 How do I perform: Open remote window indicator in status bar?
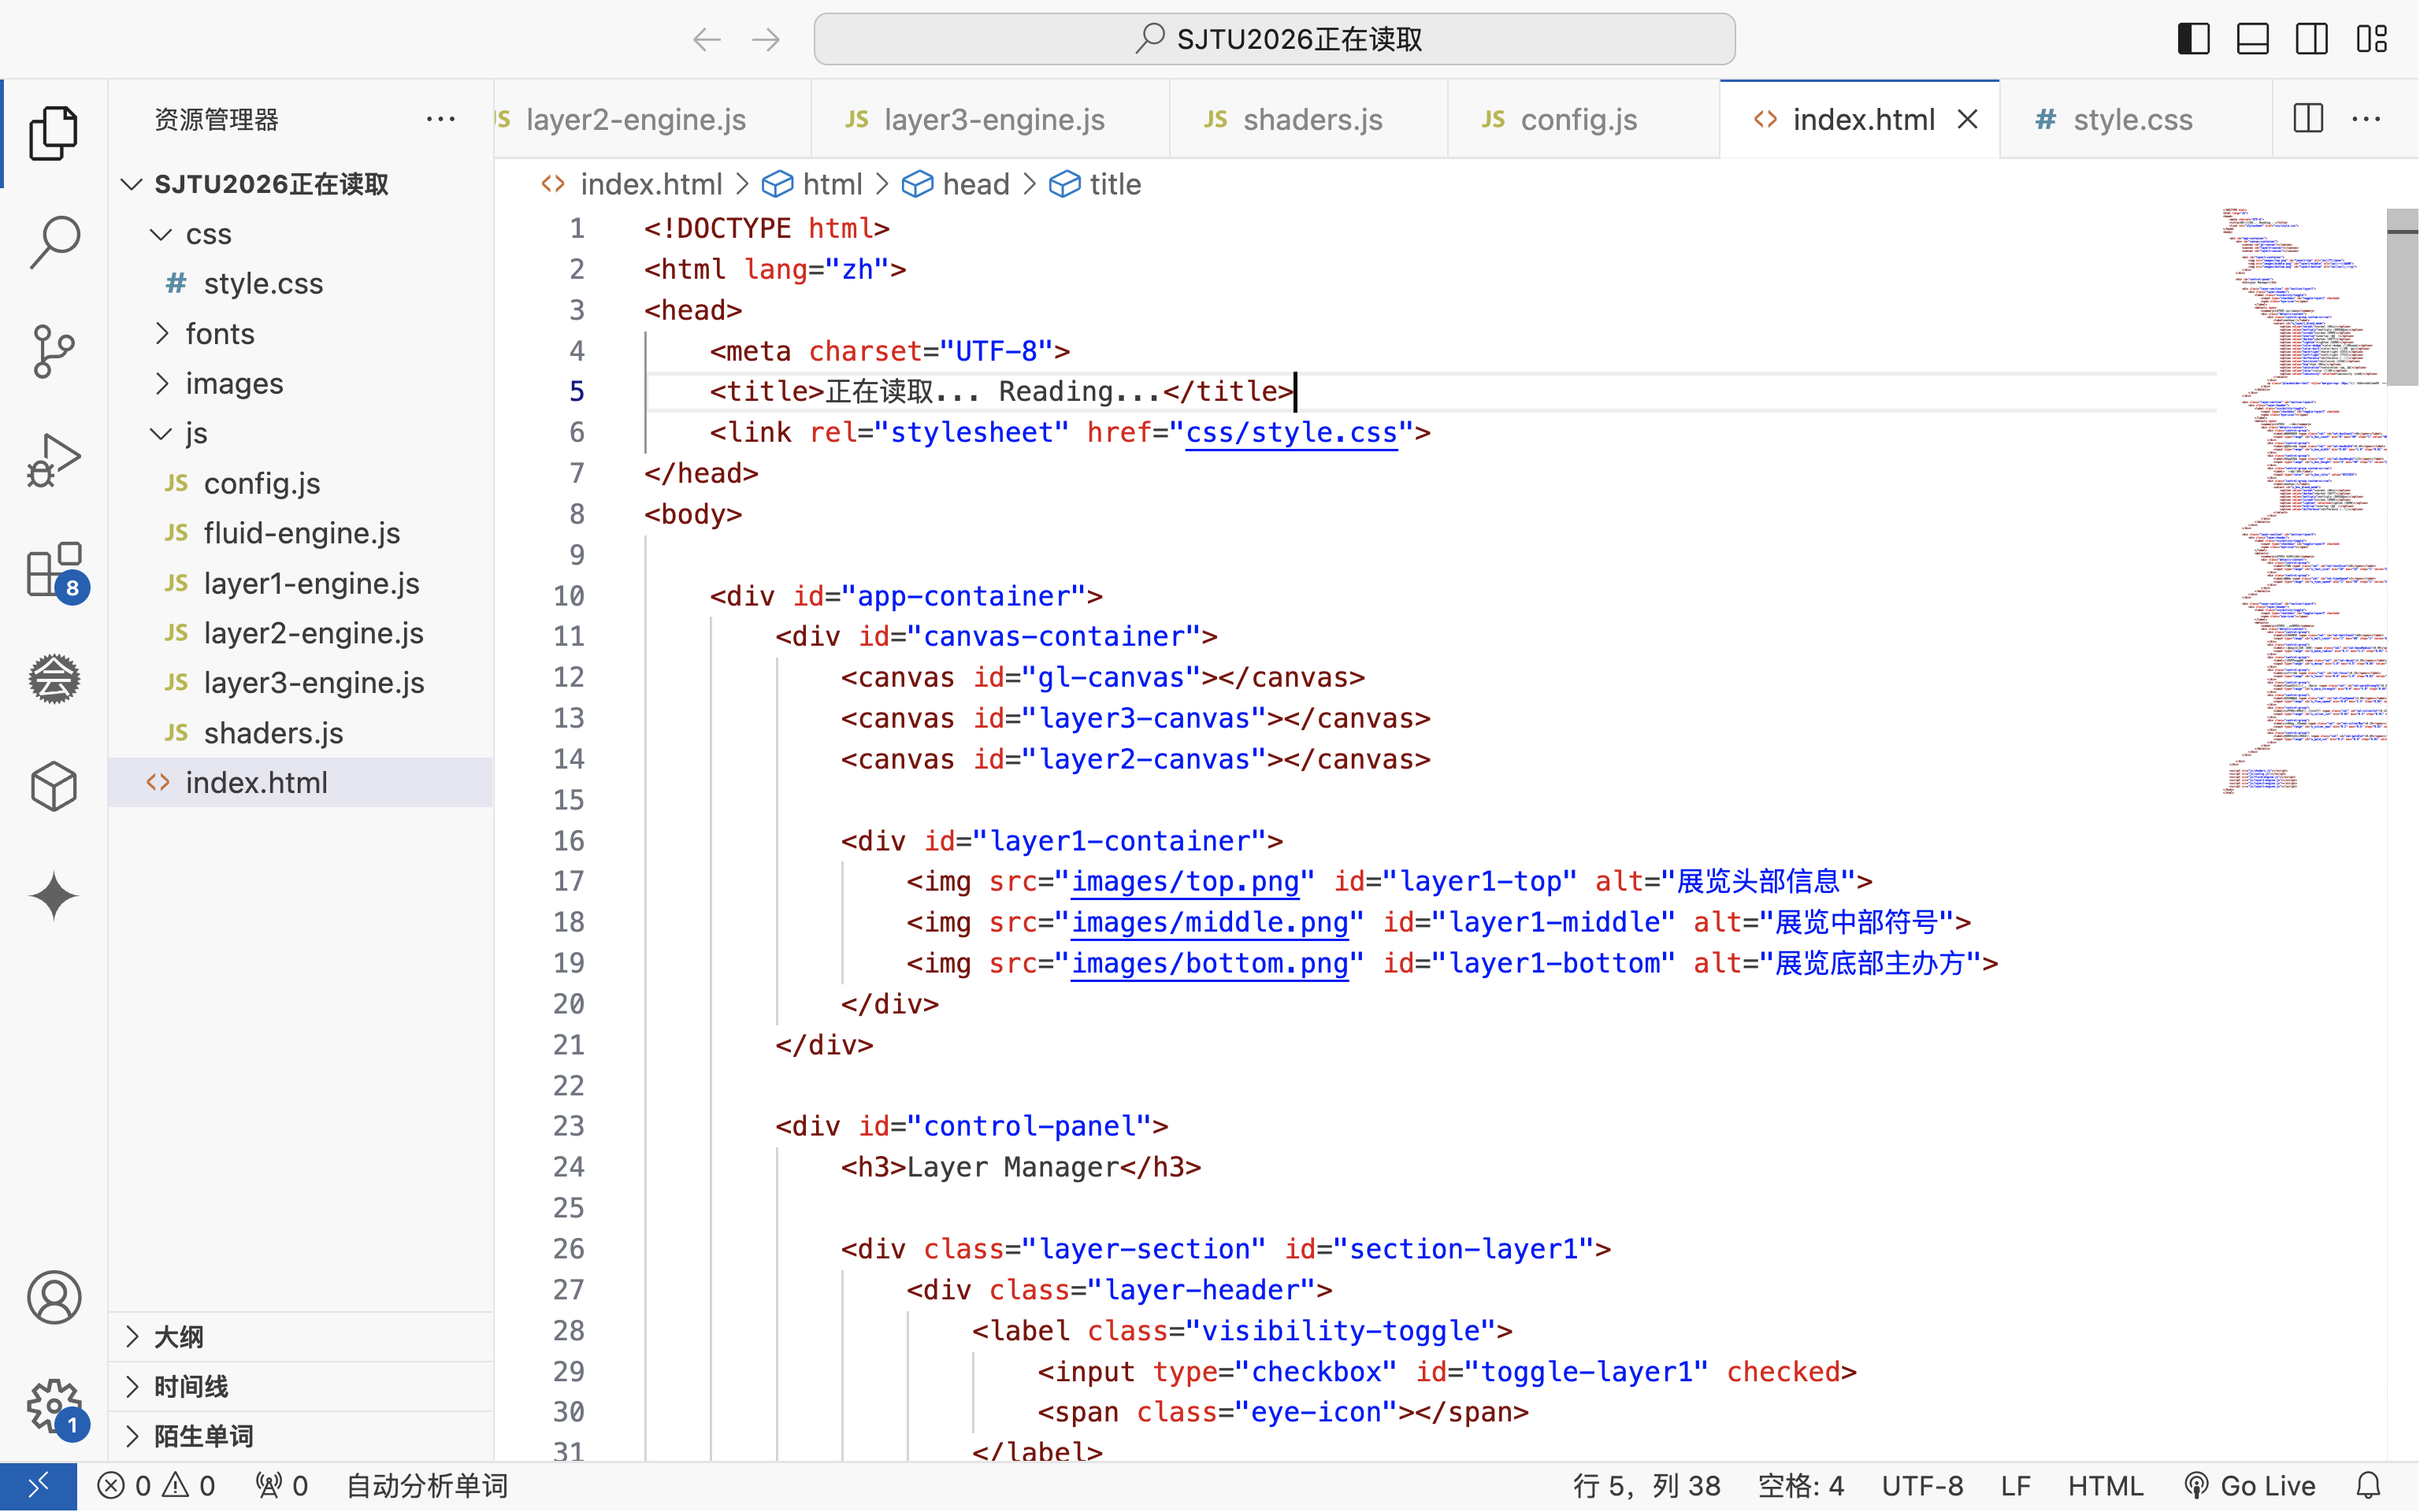coord(38,1486)
